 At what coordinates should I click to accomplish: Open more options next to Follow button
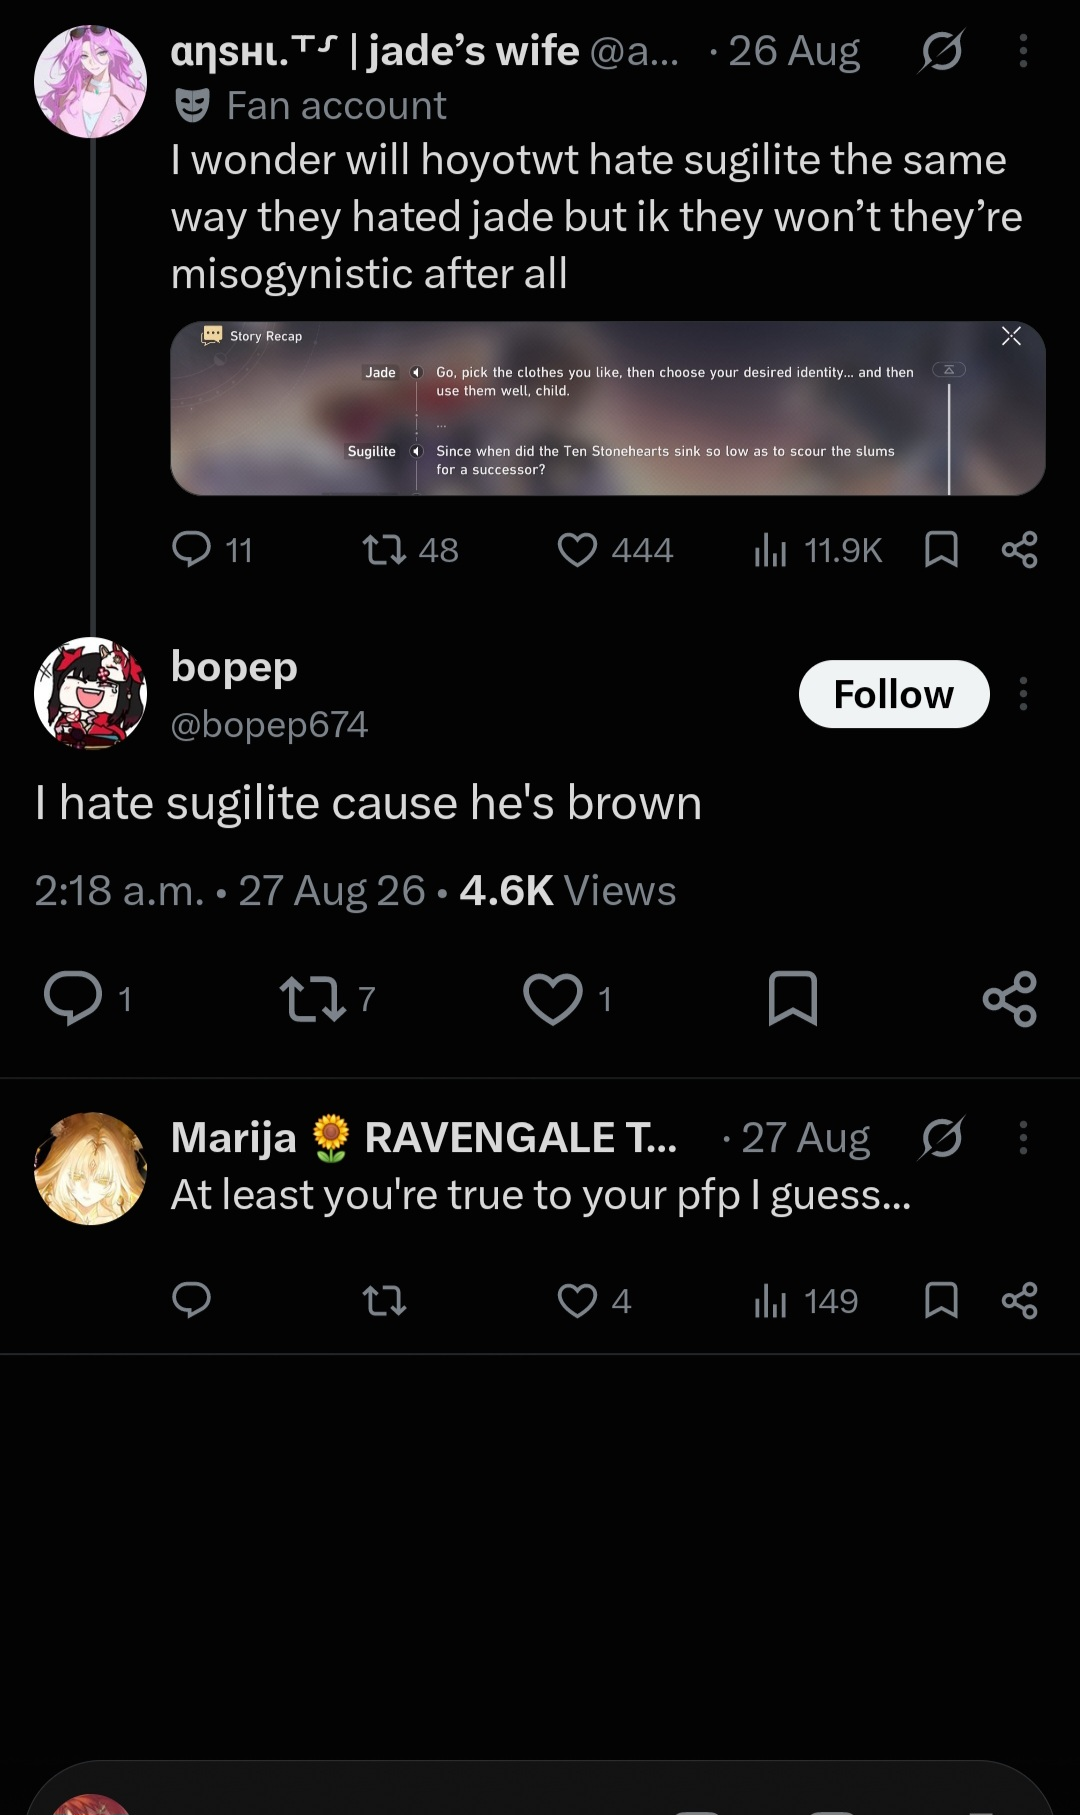pyautogui.click(x=1023, y=694)
